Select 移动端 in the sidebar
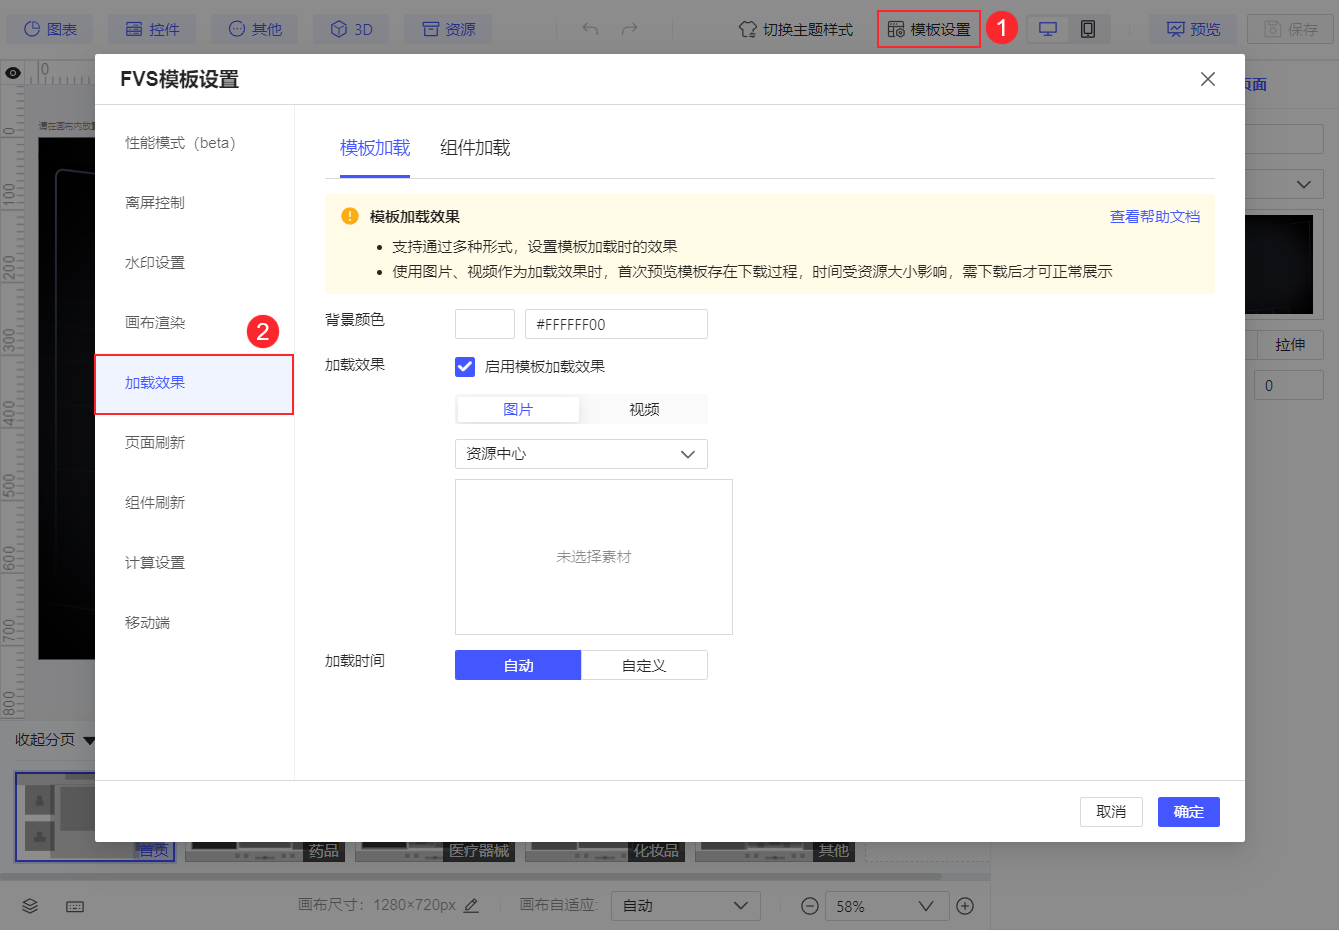This screenshot has height=930, width=1339. click(194, 623)
